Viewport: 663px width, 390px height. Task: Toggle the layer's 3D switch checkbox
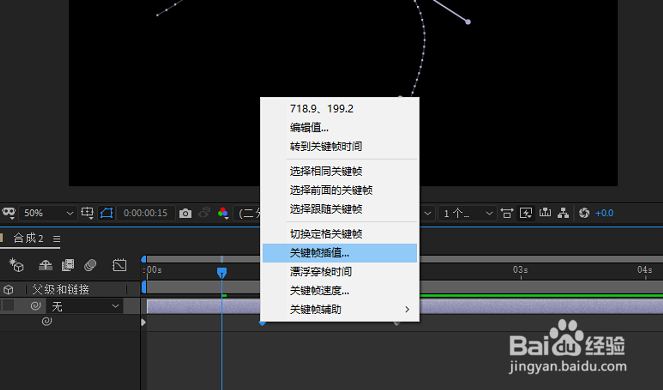8,306
